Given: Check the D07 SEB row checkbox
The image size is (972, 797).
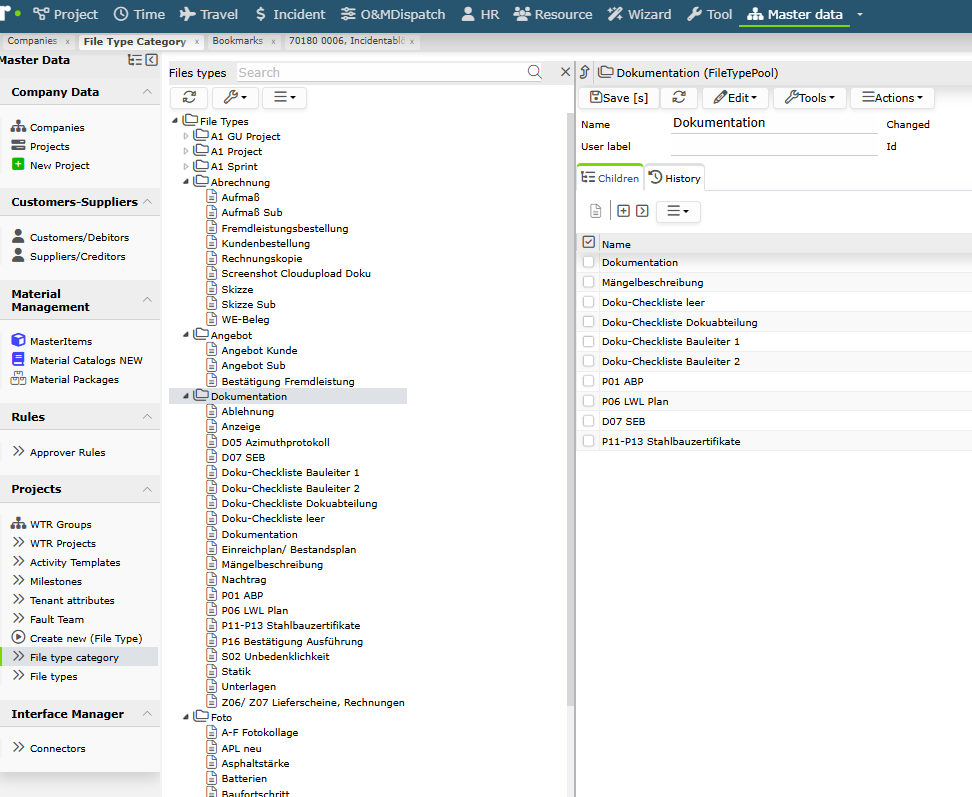Looking at the screenshot, I should tap(588, 421).
